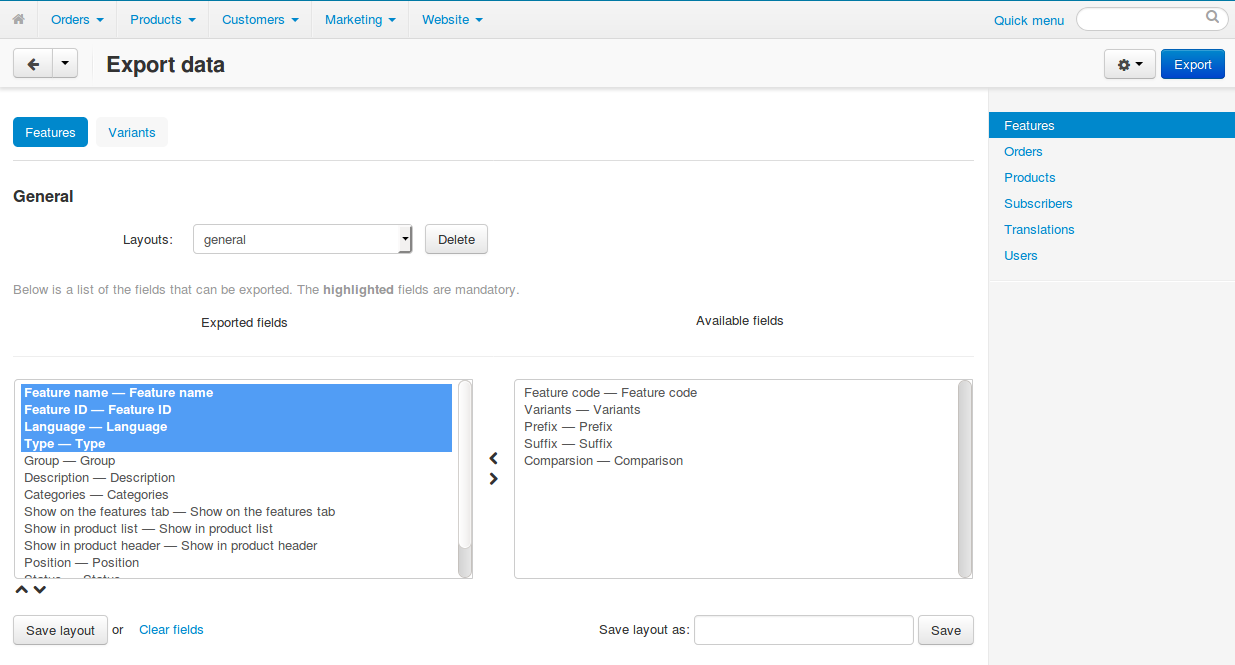1235x665 pixels.
Task: Switch to the Variants tab
Action: (132, 132)
